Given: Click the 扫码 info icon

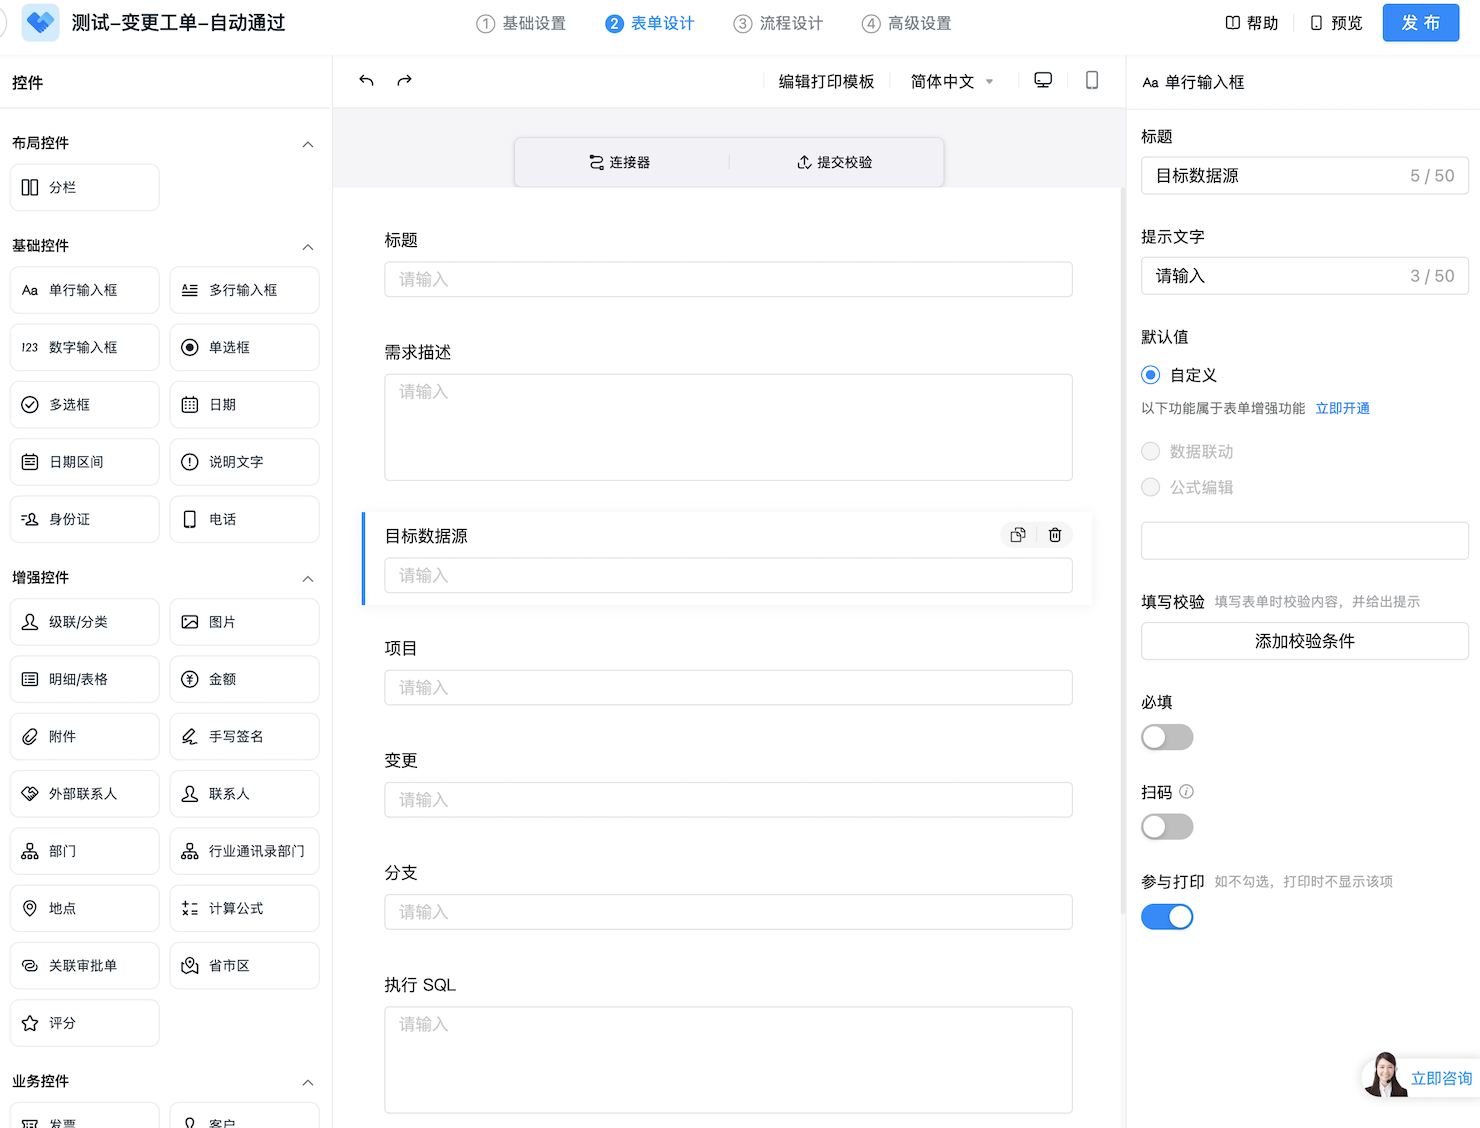Looking at the screenshot, I should coord(1186,792).
